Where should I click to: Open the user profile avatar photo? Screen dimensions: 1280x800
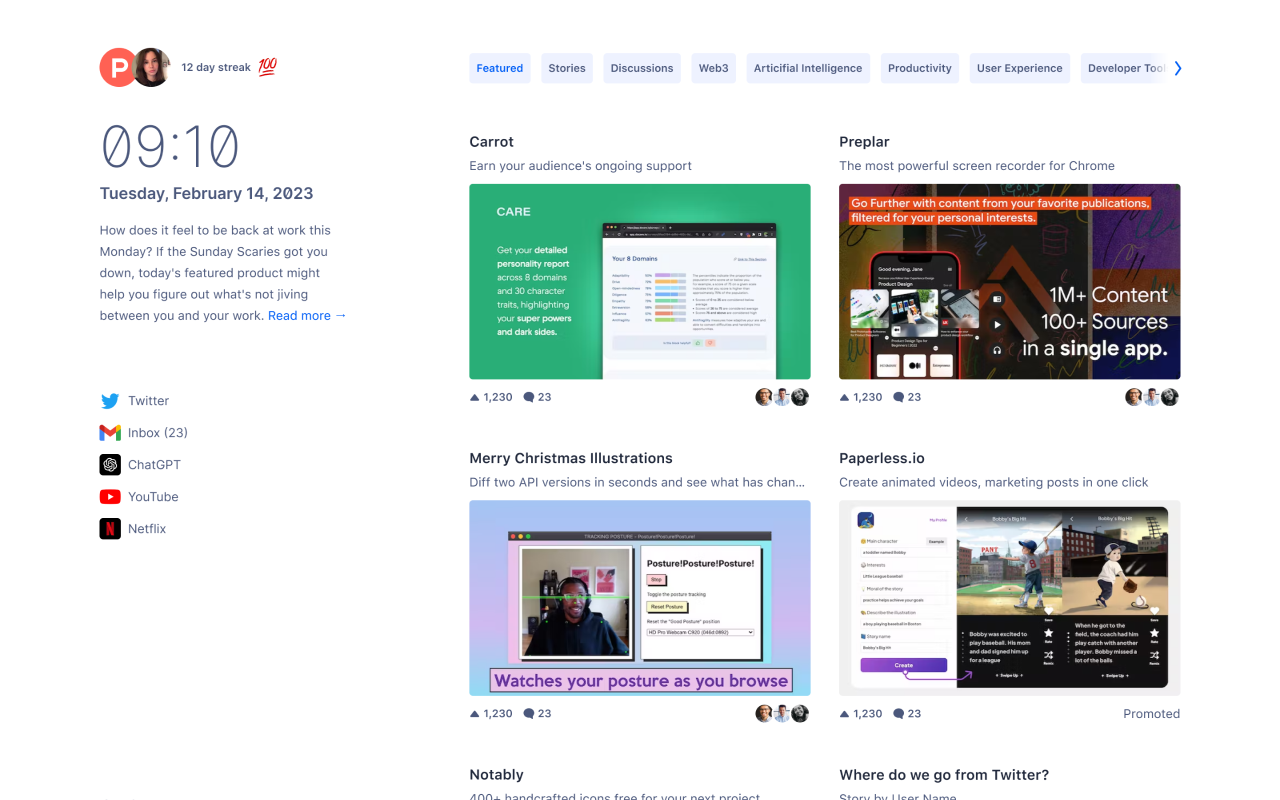coord(152,68)
